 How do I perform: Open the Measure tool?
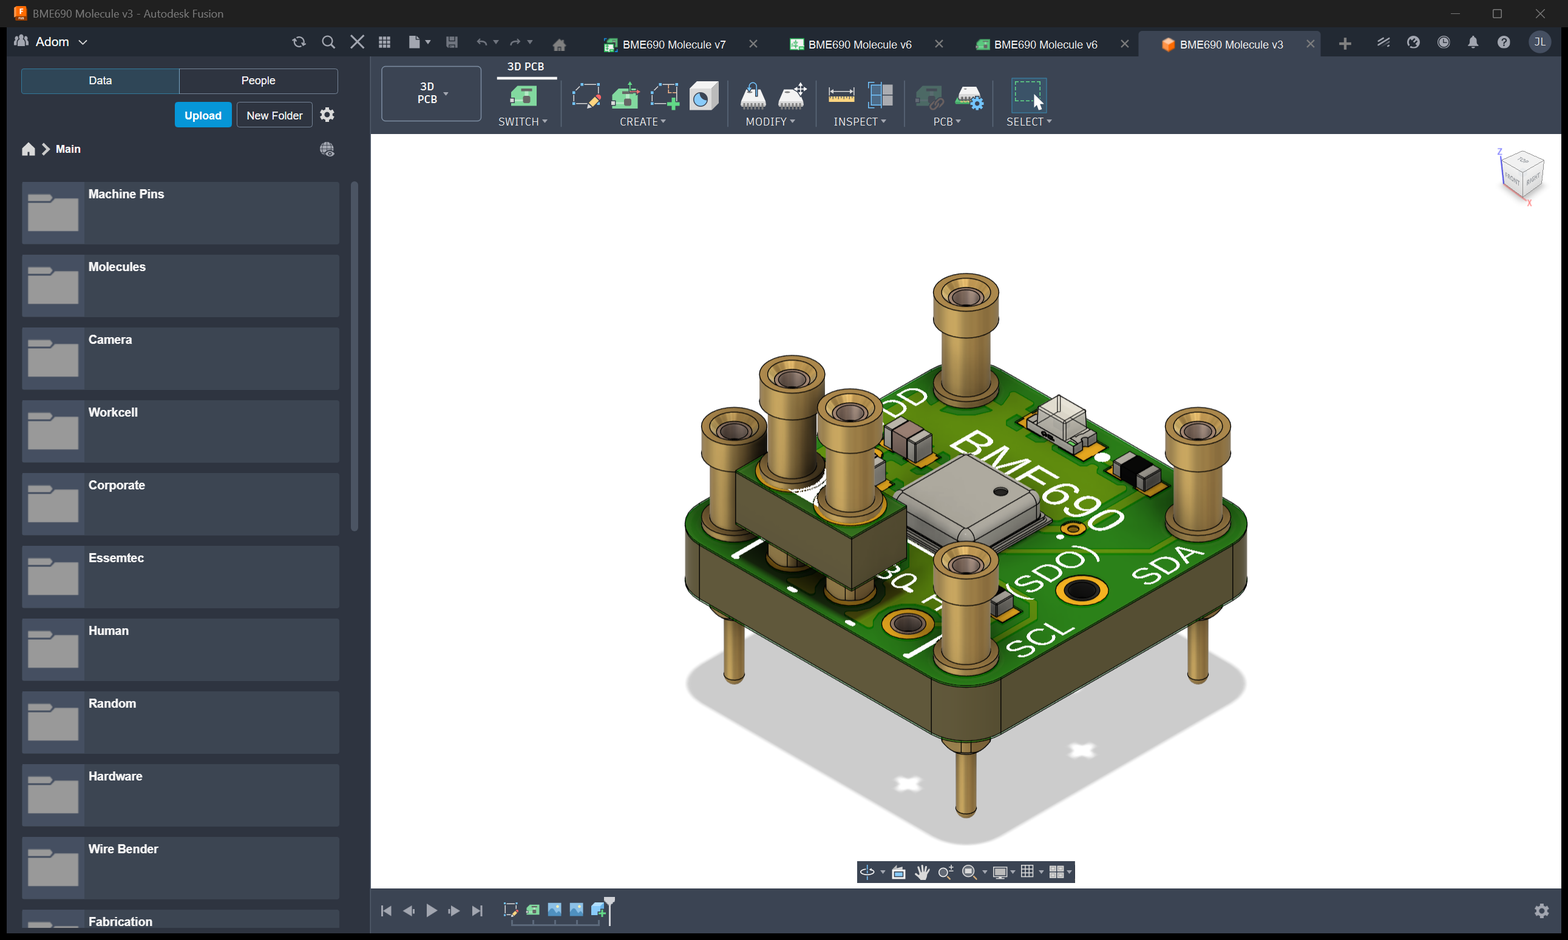[841, 96]
